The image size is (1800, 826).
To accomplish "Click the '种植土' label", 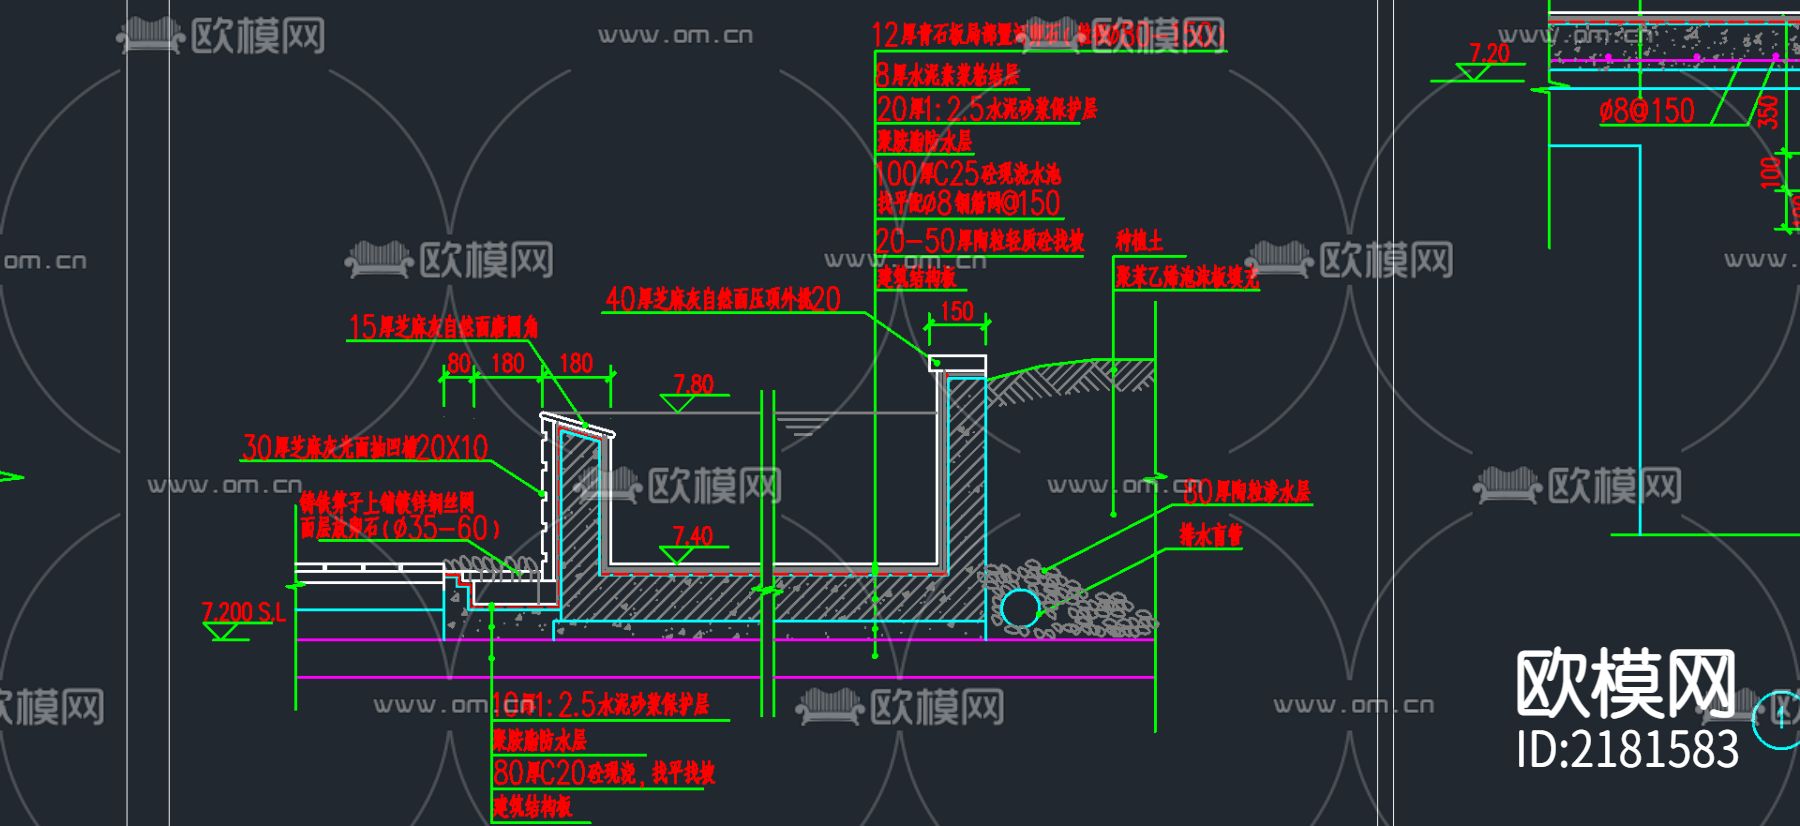I will click(1139, 241).
